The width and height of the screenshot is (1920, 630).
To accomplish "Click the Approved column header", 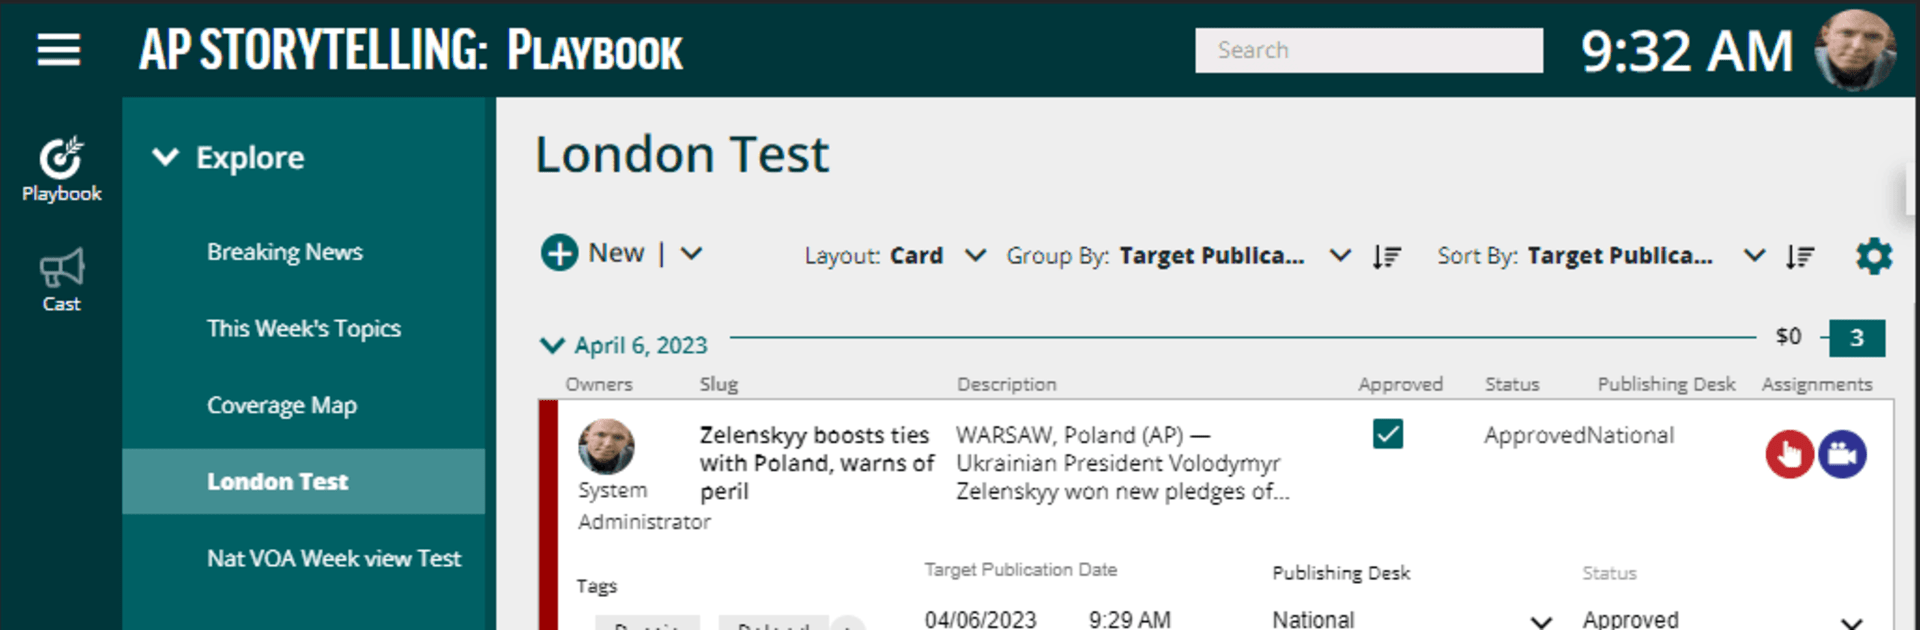I will point(1400,384).
